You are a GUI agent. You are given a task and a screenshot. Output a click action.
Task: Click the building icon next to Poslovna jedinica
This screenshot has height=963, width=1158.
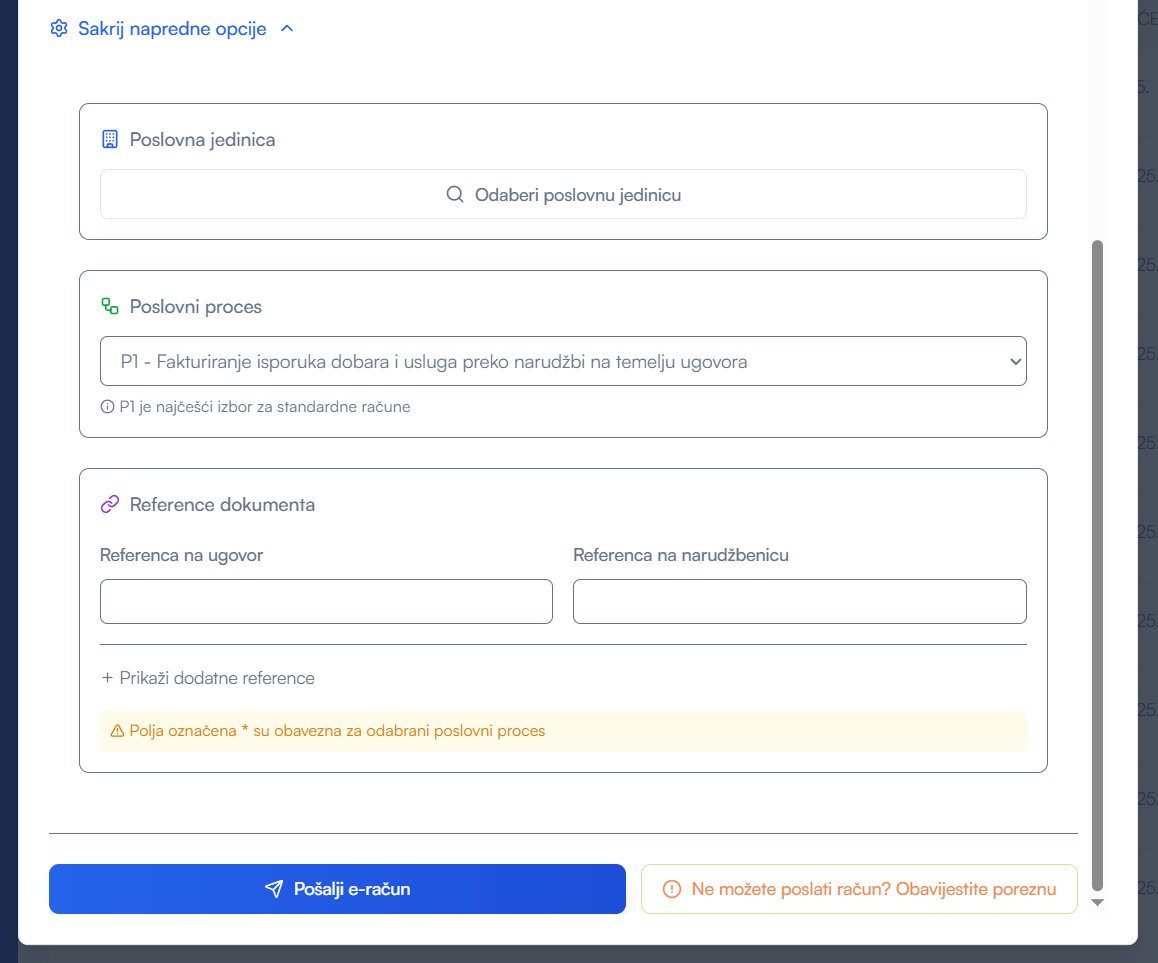coord(110,140)
